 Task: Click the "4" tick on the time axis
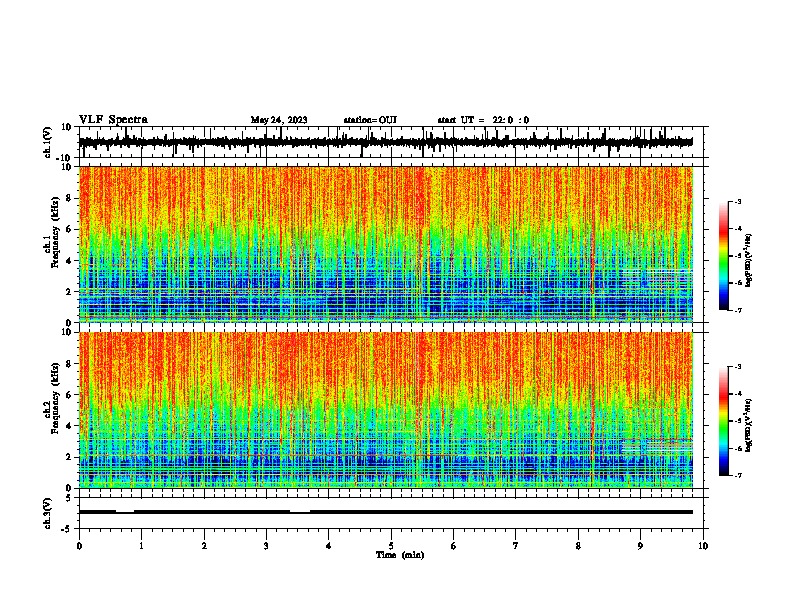pos(329,546)
